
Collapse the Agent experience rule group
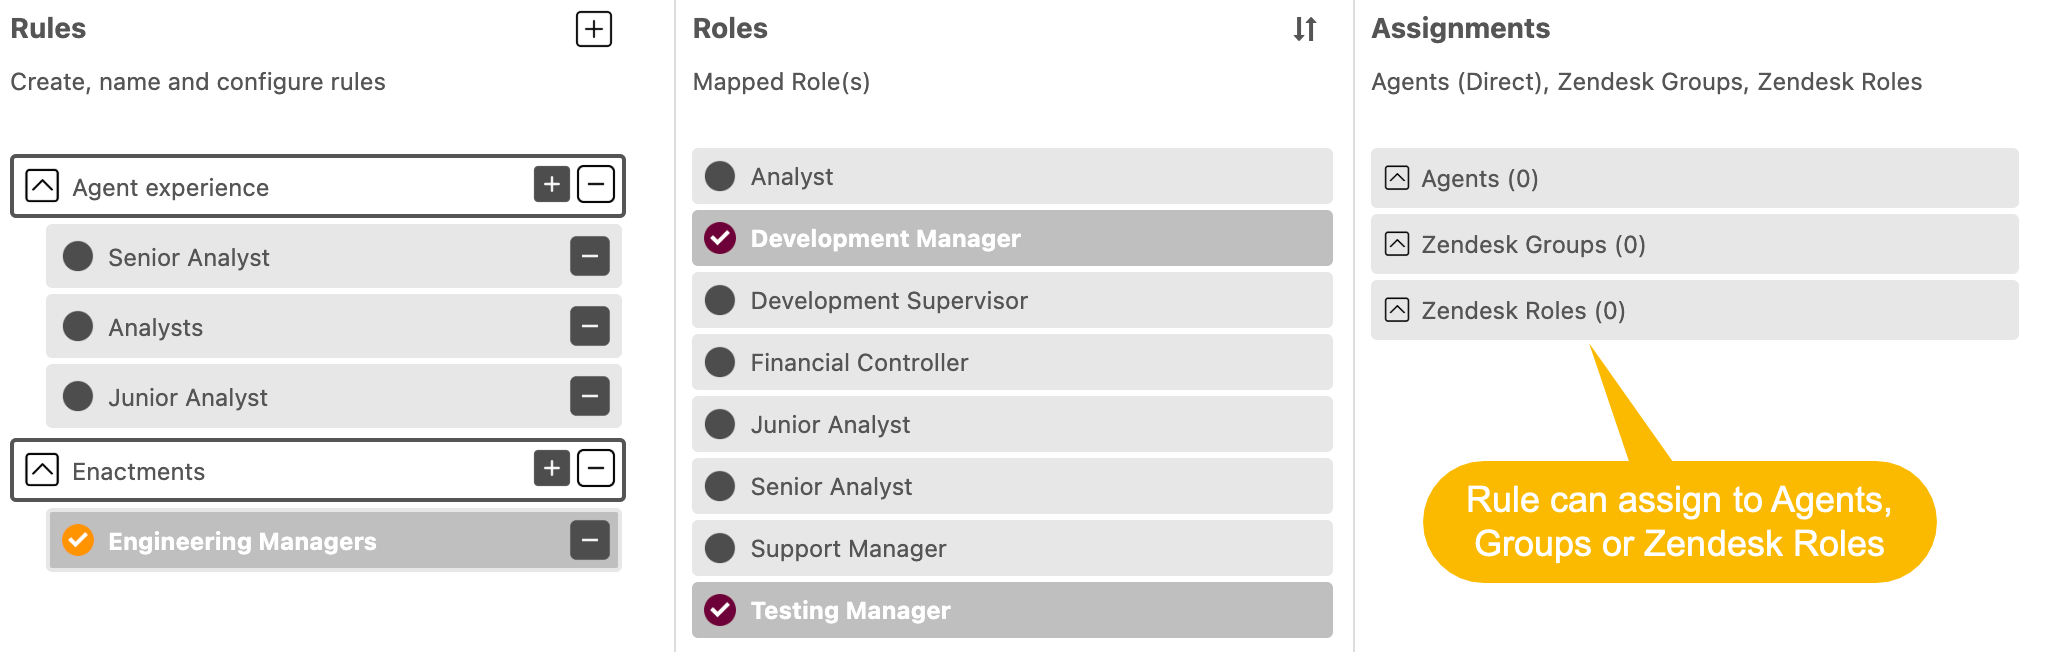coord(42,186)
